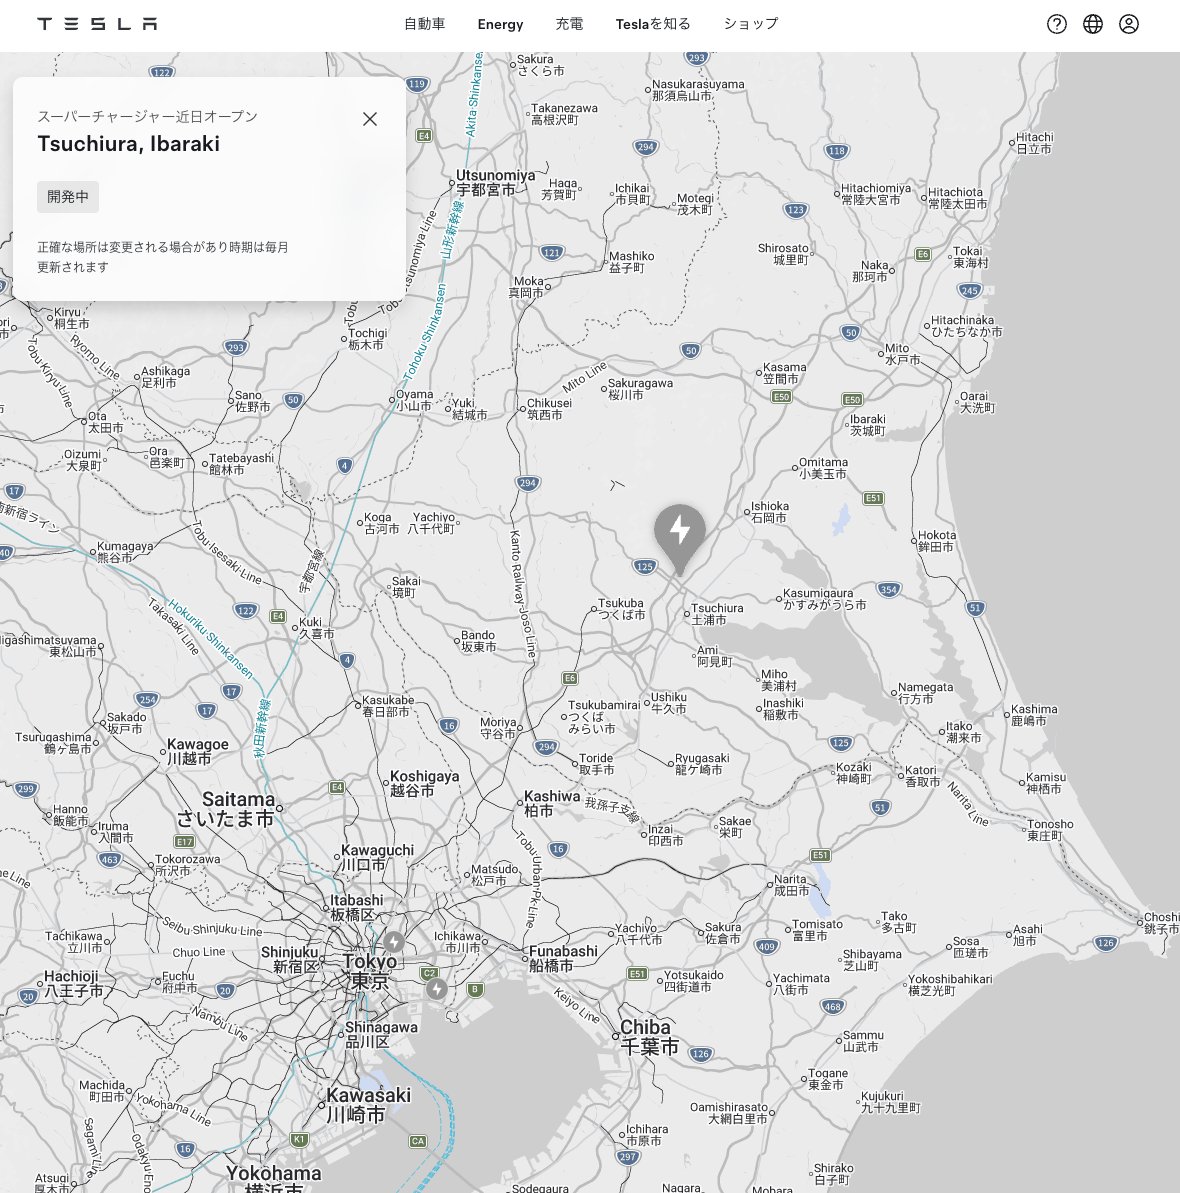Select the charger marker beside C2 badge
The height and width of the screenshot is (1193, 1180).
click(x=437, y=989)
